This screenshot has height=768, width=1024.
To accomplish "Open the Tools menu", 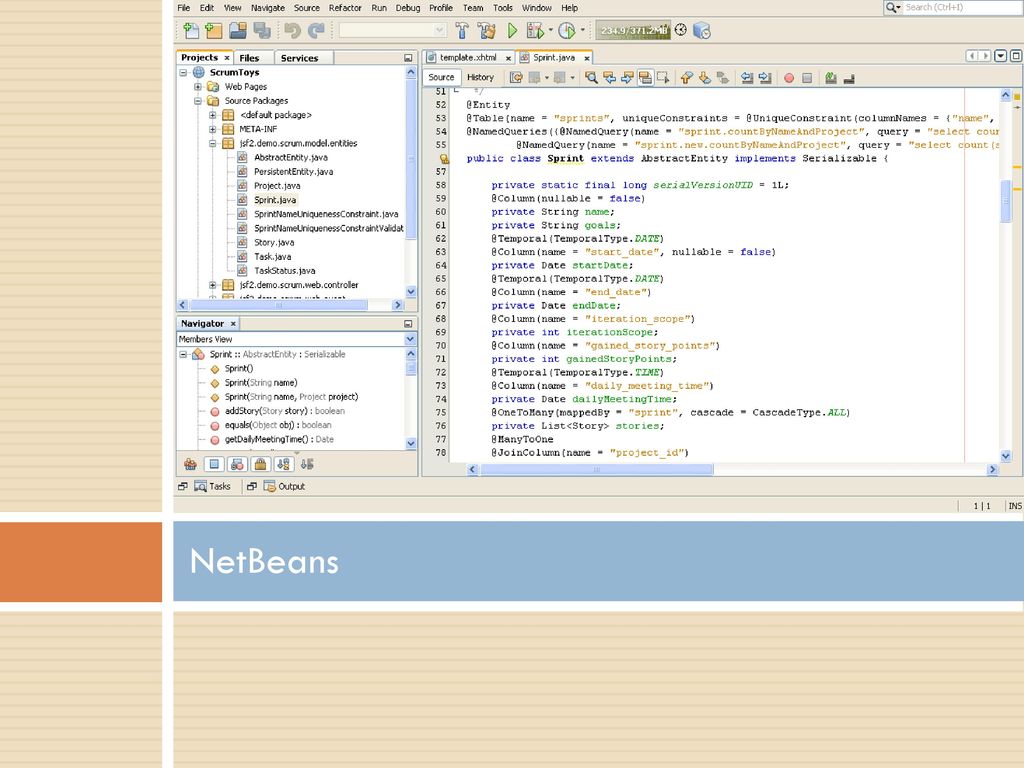I will coord(503,8).
